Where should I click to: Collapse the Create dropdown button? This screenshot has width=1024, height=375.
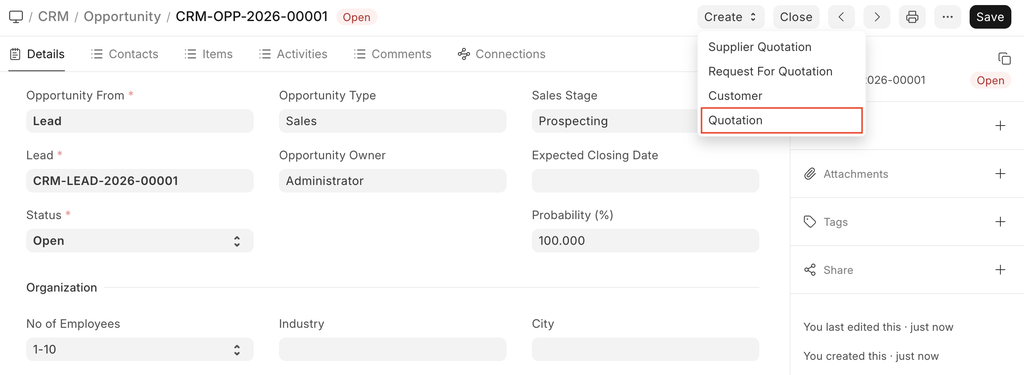click(x=731, y=17)
